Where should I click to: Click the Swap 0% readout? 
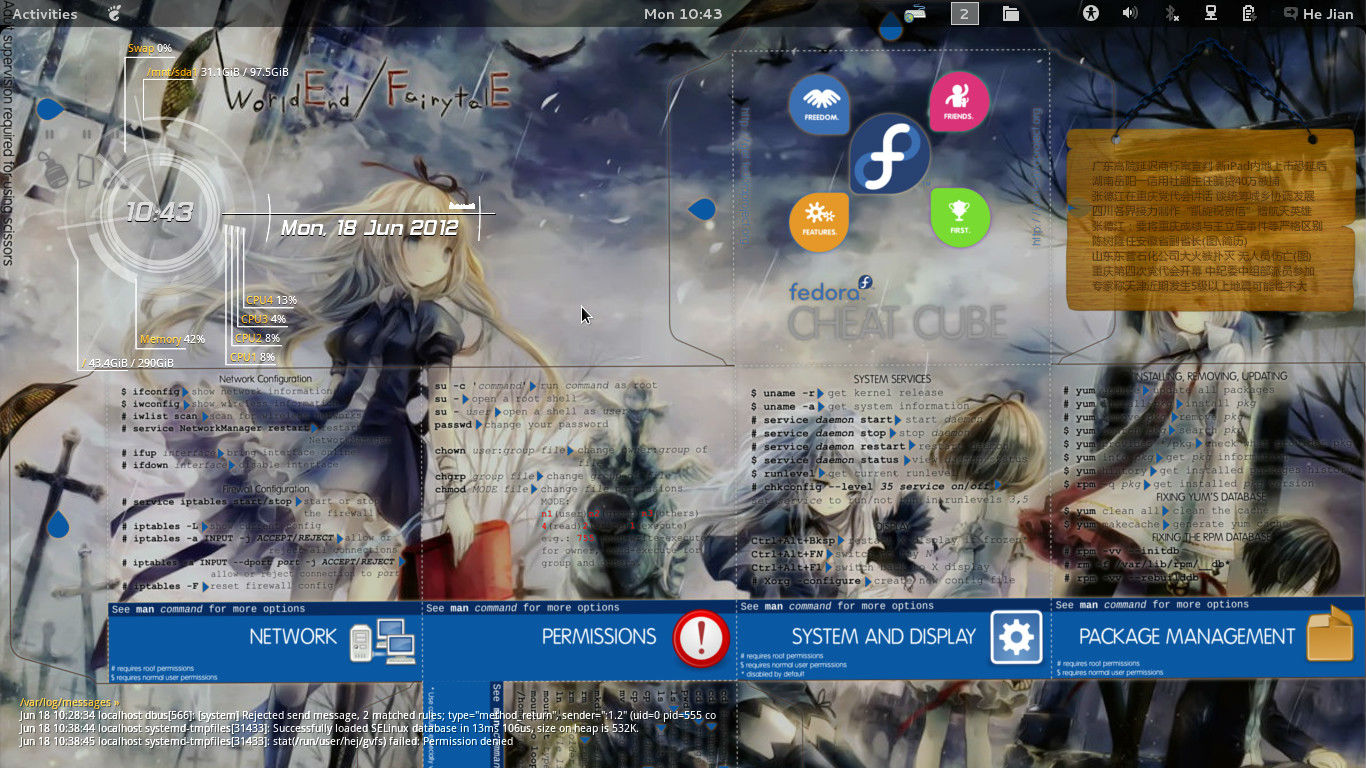click(x=150, y=48)
